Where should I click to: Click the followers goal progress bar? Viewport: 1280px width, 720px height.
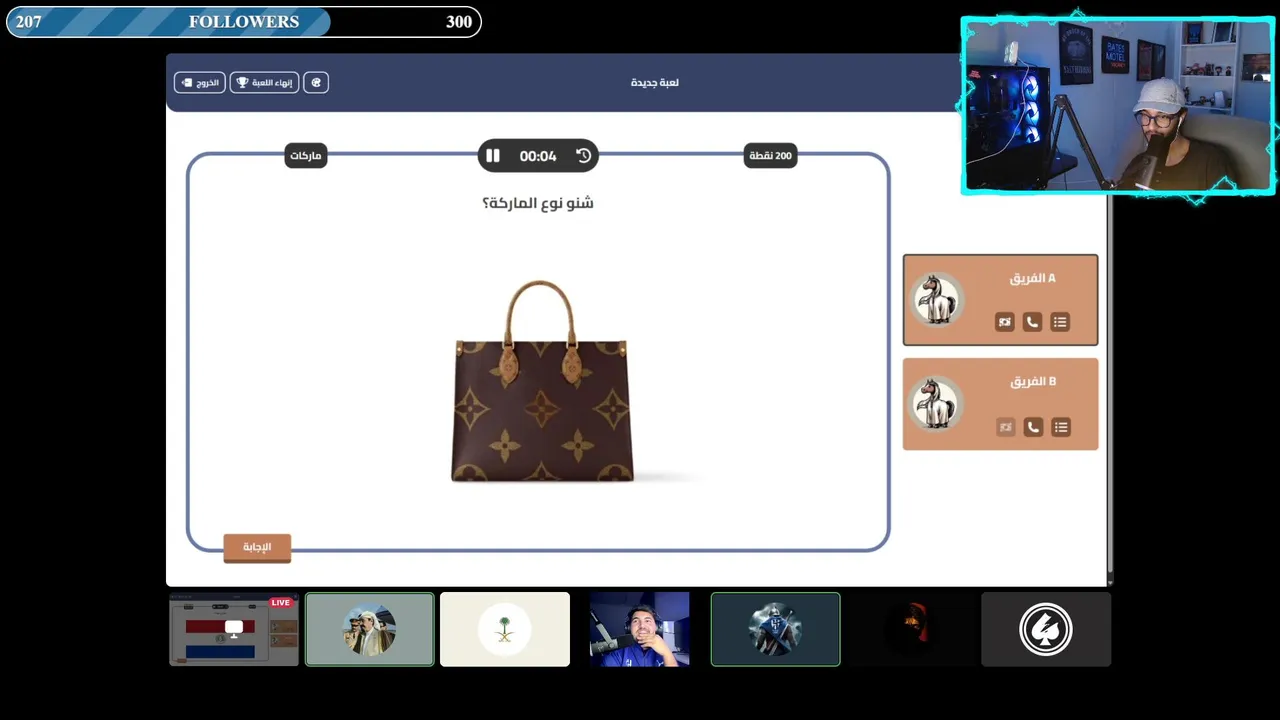pyautogui.click(x=243, y=22)
